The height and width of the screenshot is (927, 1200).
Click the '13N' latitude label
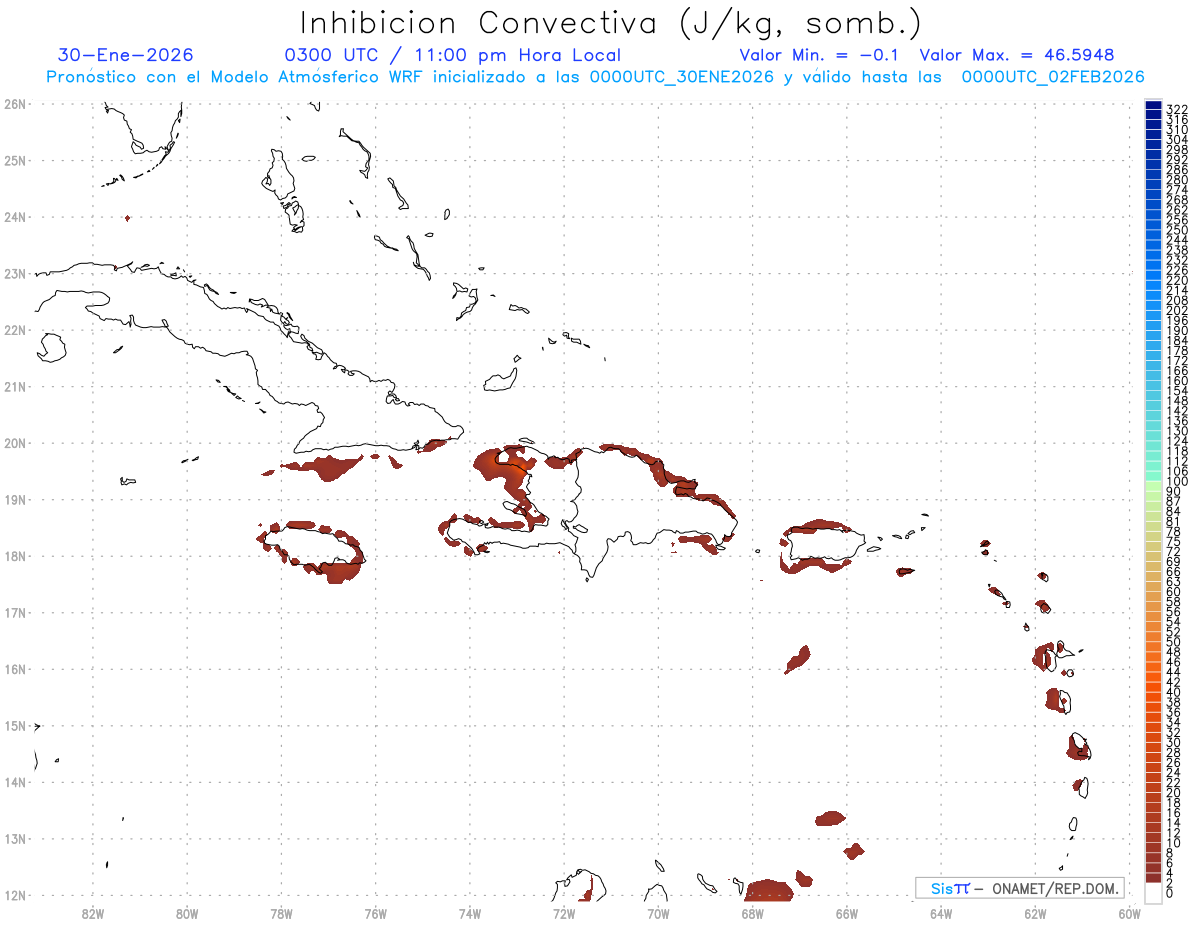tap(14, 839)
